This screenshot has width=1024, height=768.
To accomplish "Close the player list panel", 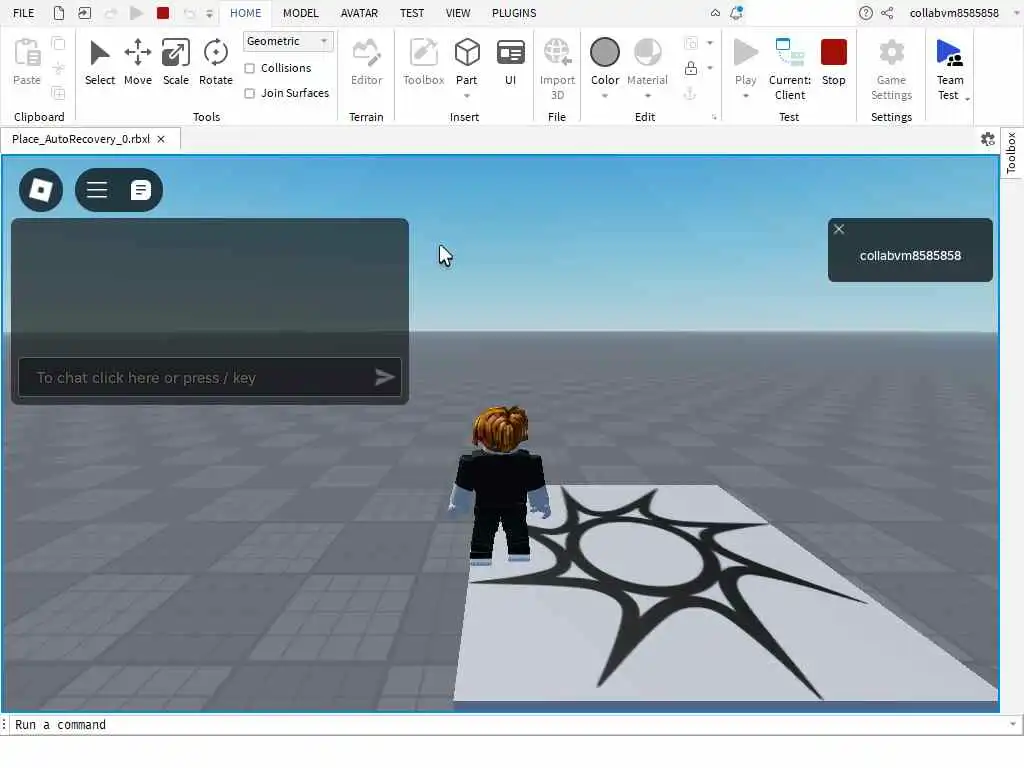I will (839, 229).
